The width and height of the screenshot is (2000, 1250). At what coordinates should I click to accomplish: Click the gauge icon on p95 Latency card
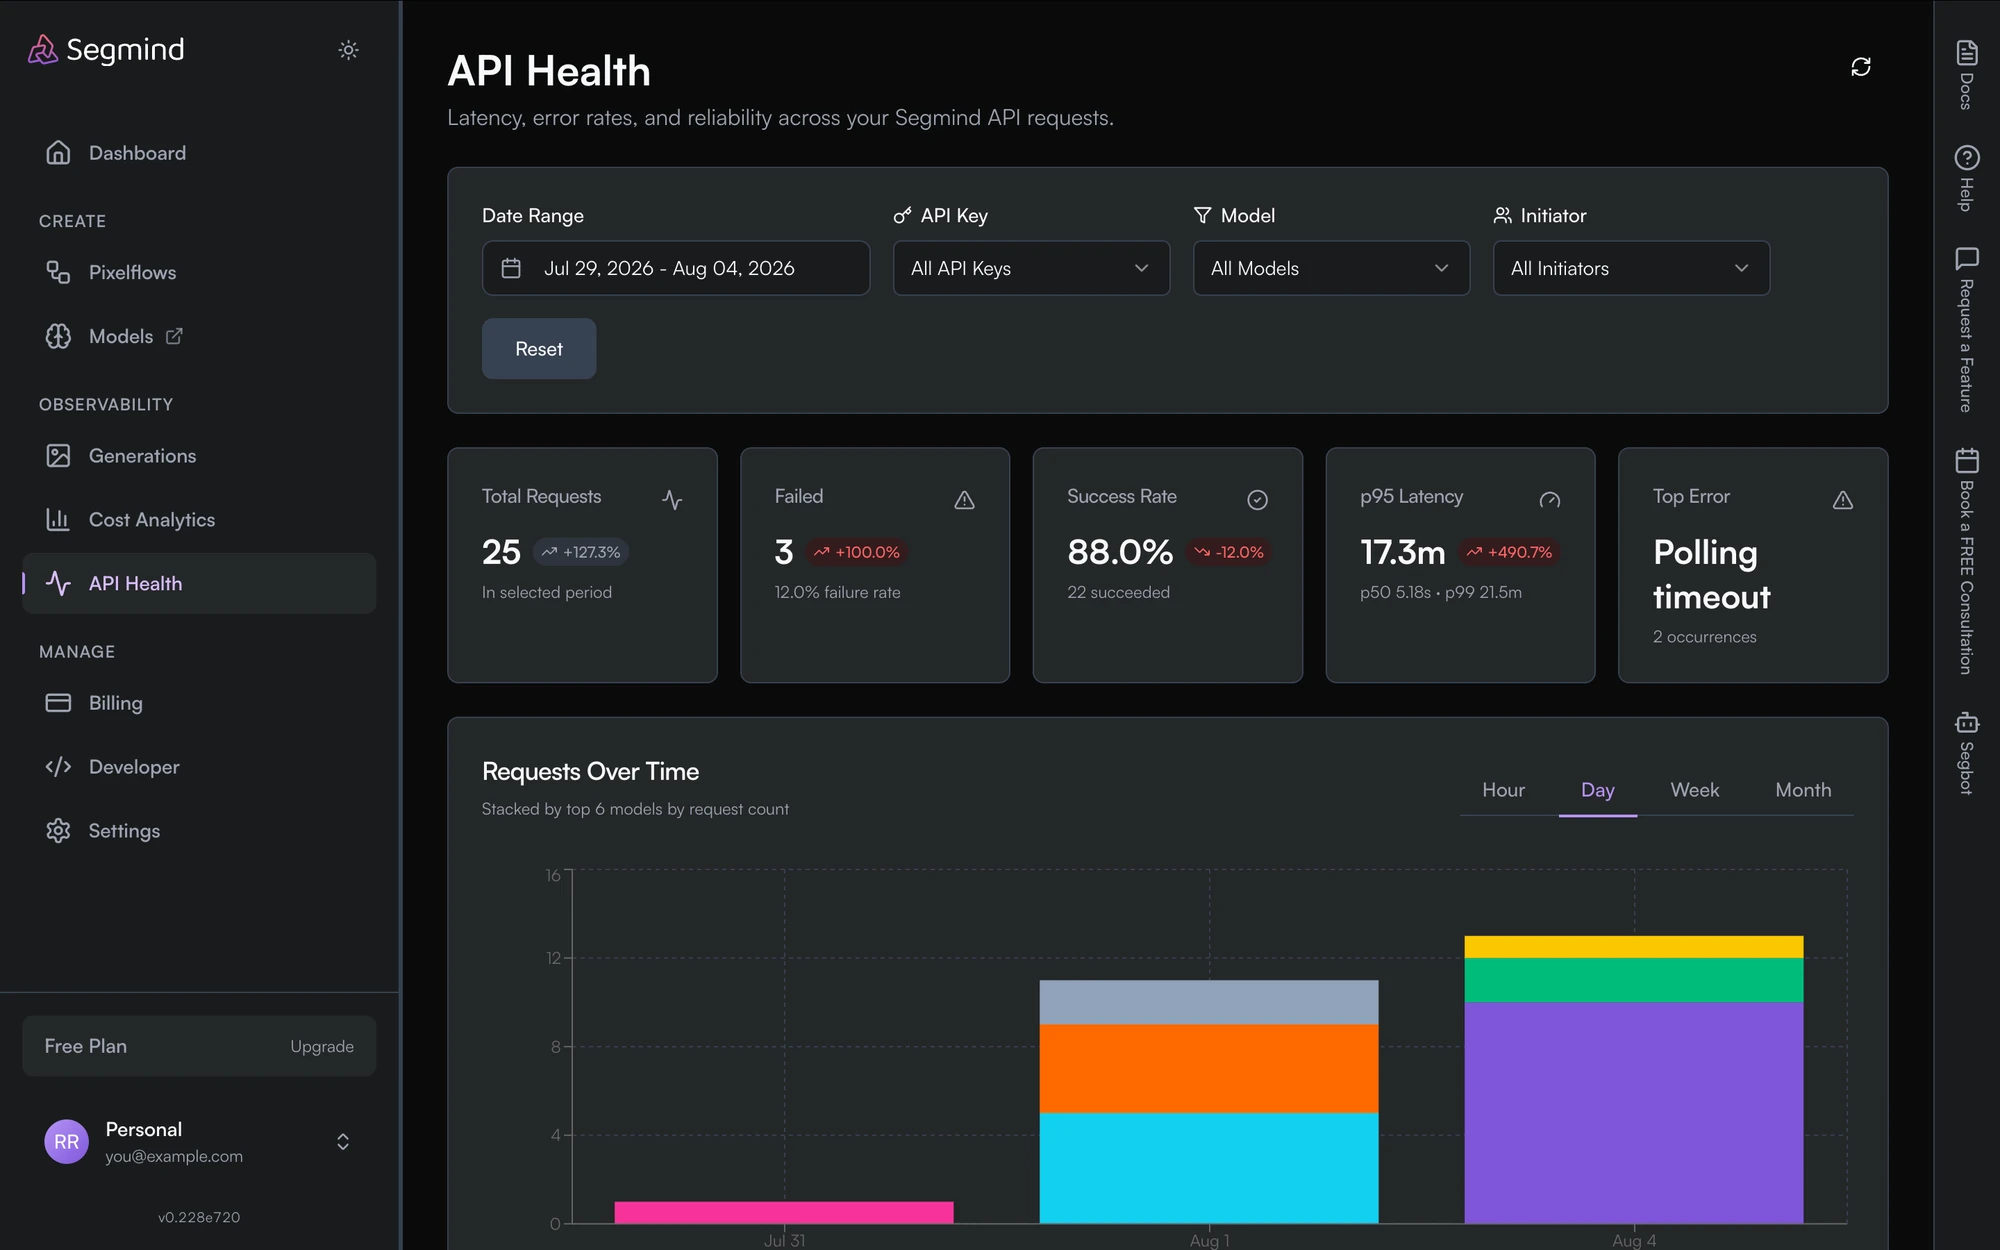tap(1549, 499)
